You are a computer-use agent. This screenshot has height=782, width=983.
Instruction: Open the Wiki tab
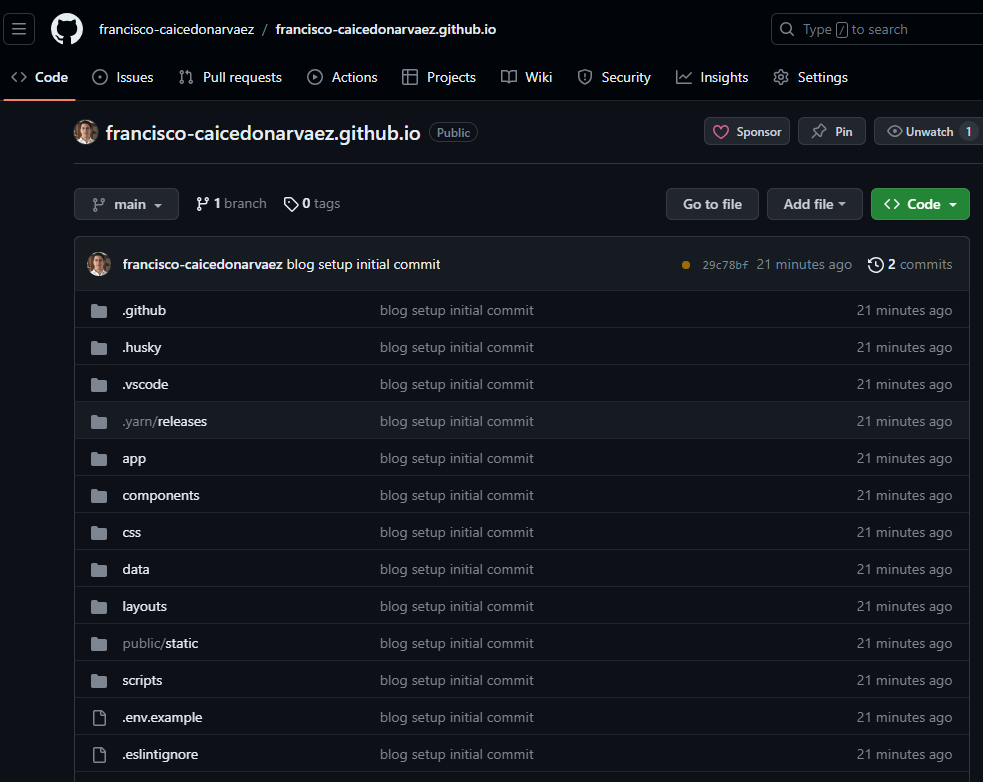click(x=527, y=77)
